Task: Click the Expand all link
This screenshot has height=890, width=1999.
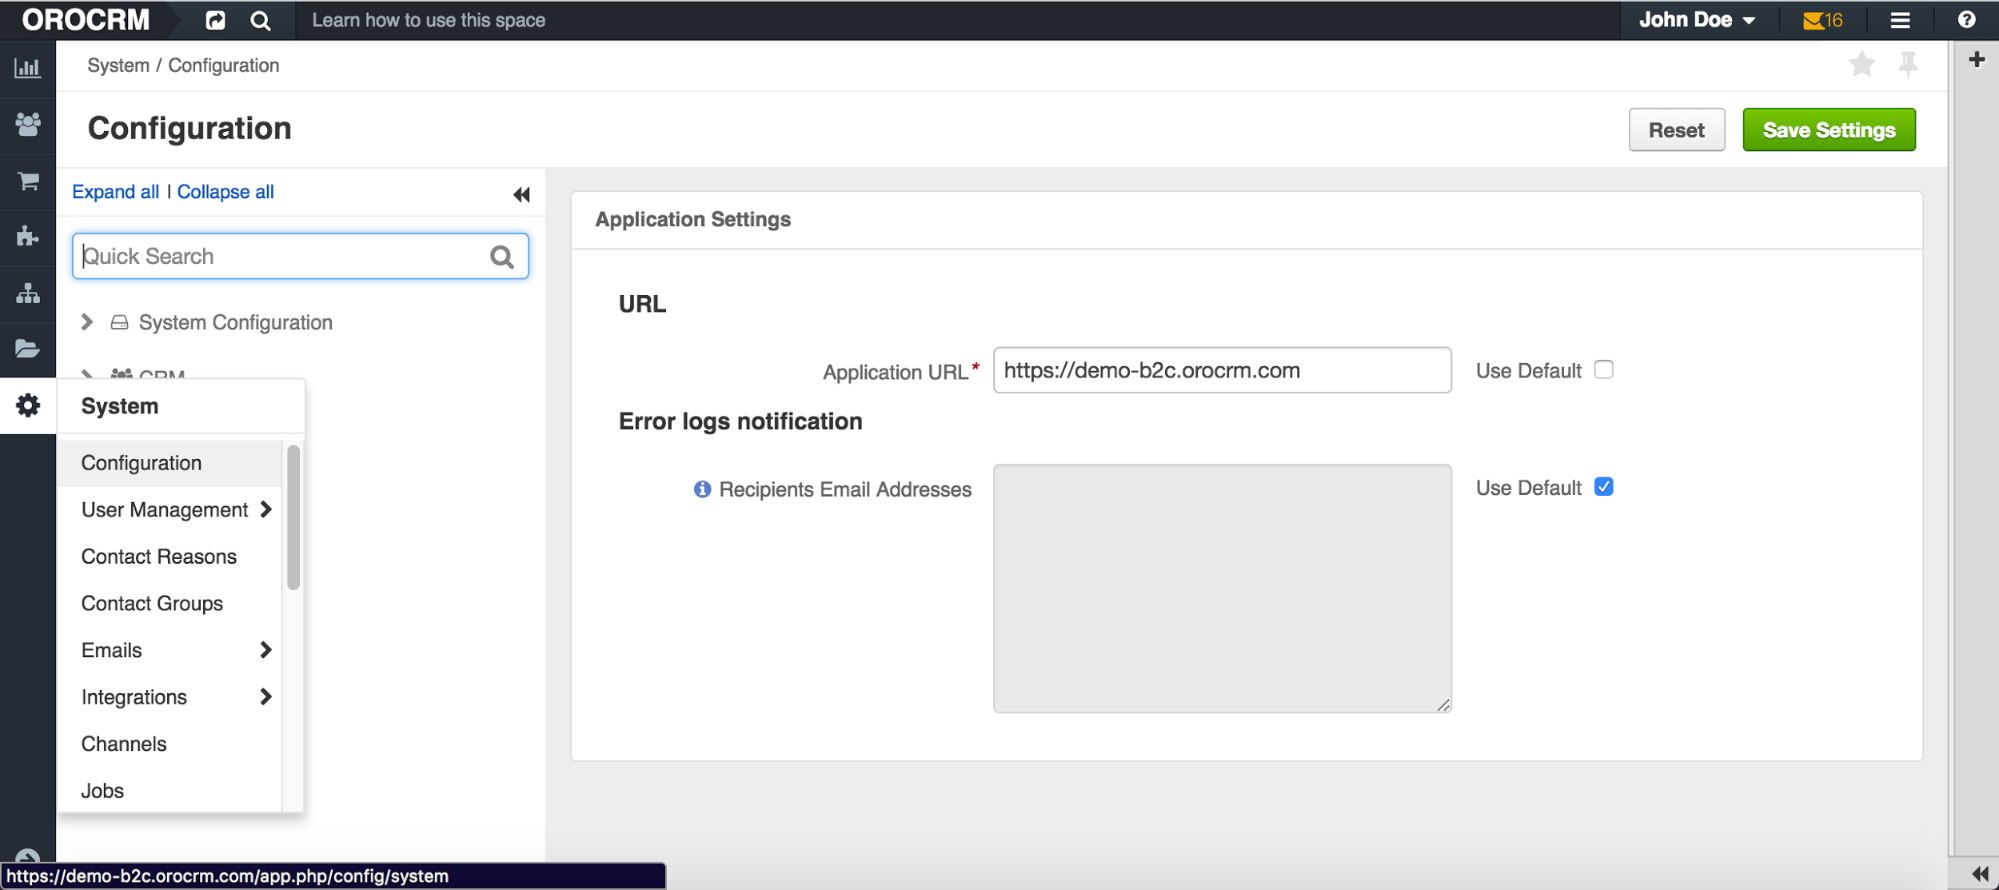Action: pos(115,192)
